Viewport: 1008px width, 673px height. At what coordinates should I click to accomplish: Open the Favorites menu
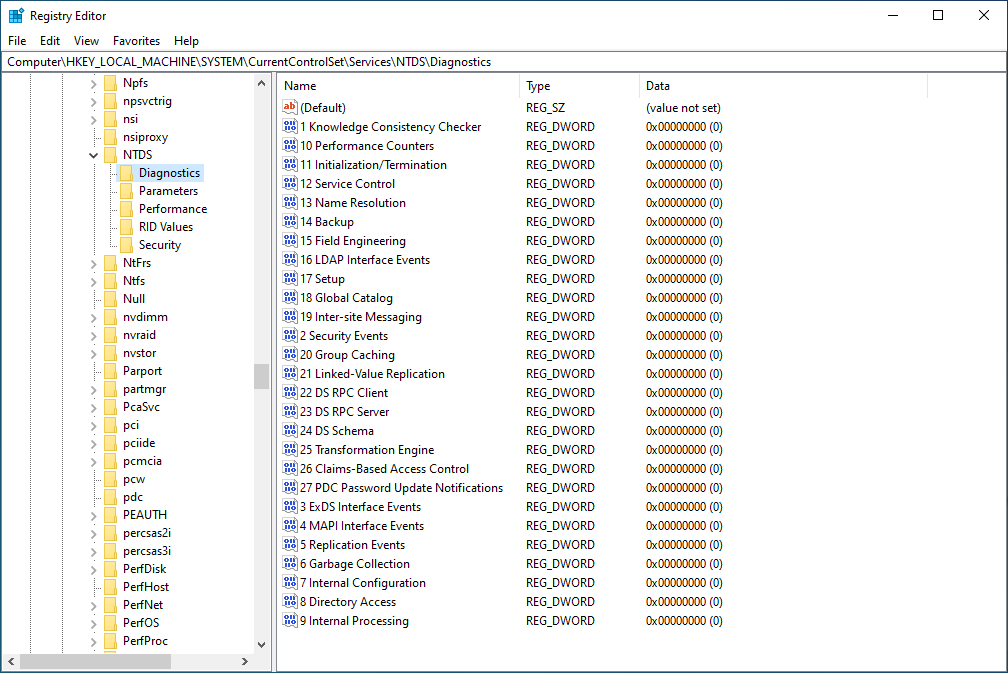[x=136, y=41]
